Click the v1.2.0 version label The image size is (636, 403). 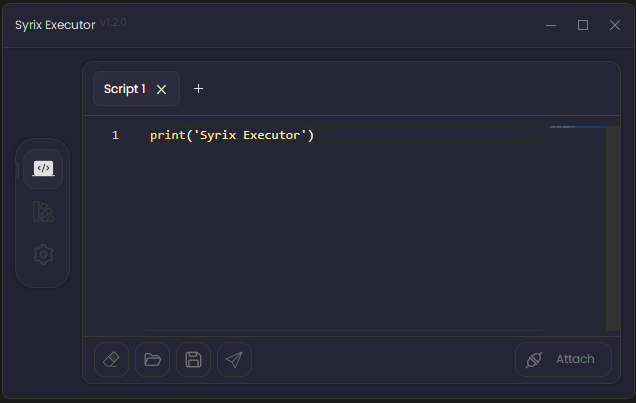(x=113, y=22)
